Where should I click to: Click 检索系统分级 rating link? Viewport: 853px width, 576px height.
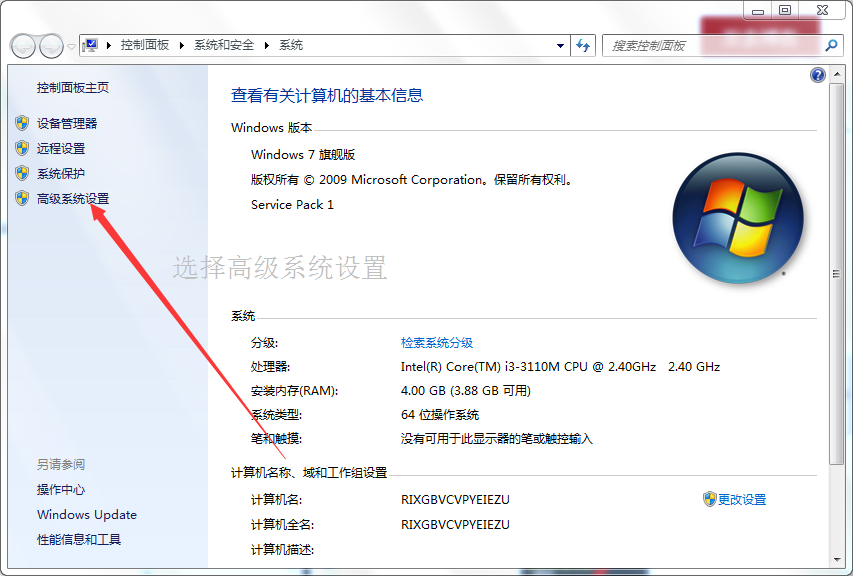click(x=437, y=343)
